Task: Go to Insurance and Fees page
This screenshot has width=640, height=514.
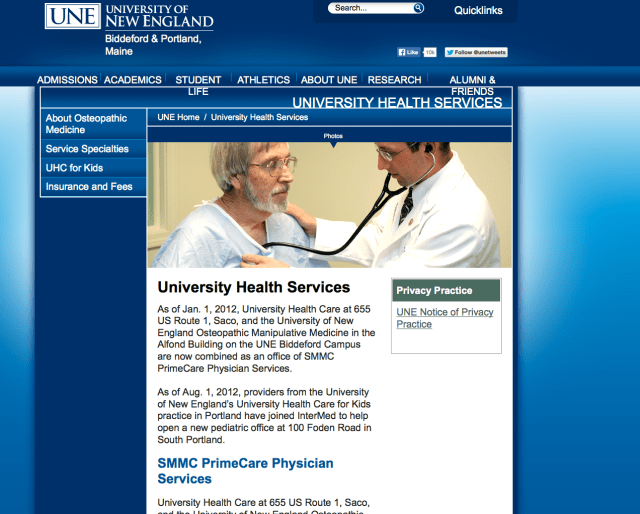Action: coord(89,187)
